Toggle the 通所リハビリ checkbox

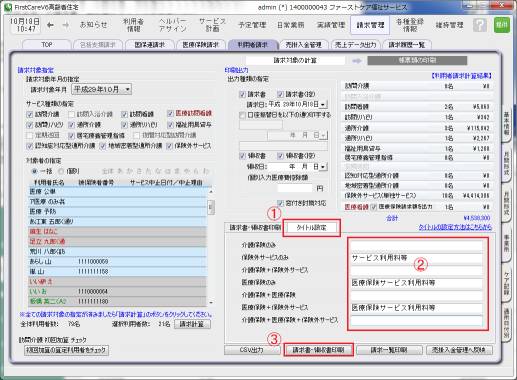point(124,125)
